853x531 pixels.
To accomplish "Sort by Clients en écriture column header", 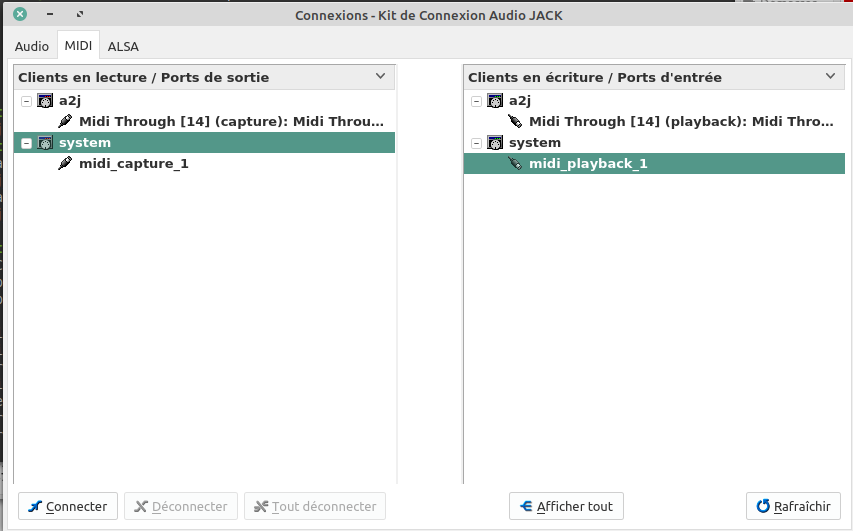I will [x=594, y=77].
